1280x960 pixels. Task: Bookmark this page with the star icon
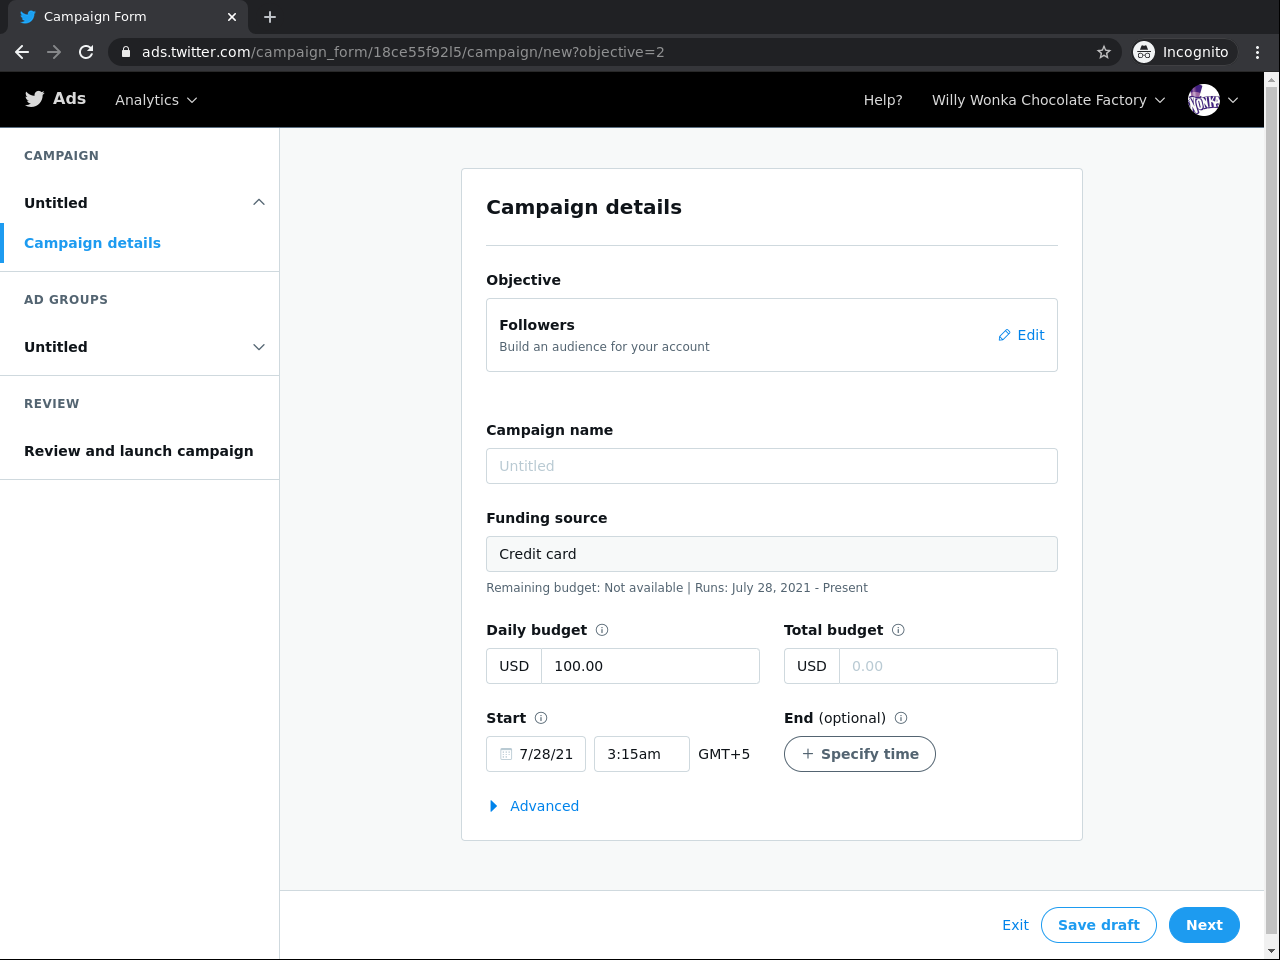[x=1104, y=52]
